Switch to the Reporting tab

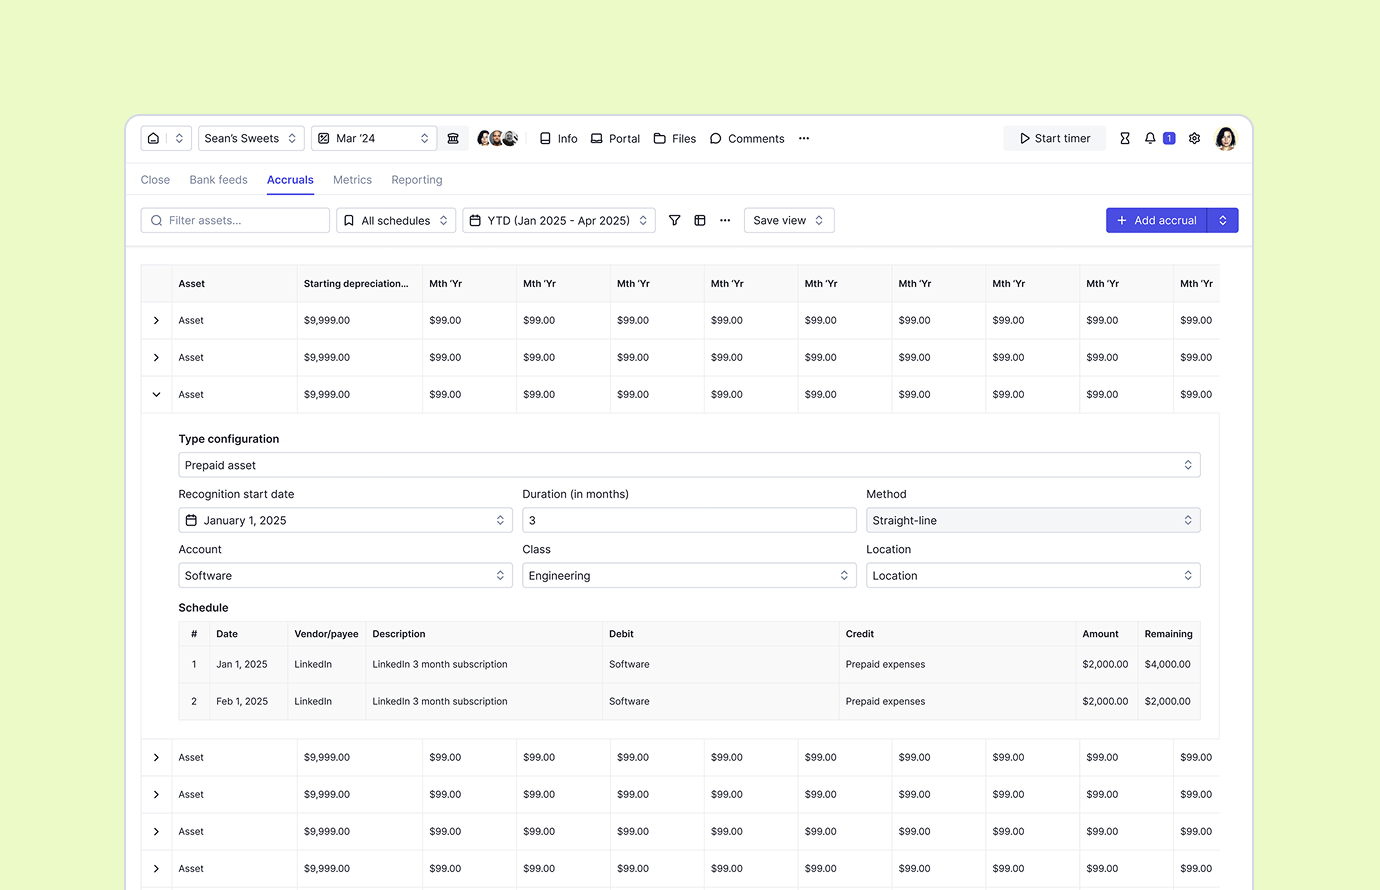416,180
